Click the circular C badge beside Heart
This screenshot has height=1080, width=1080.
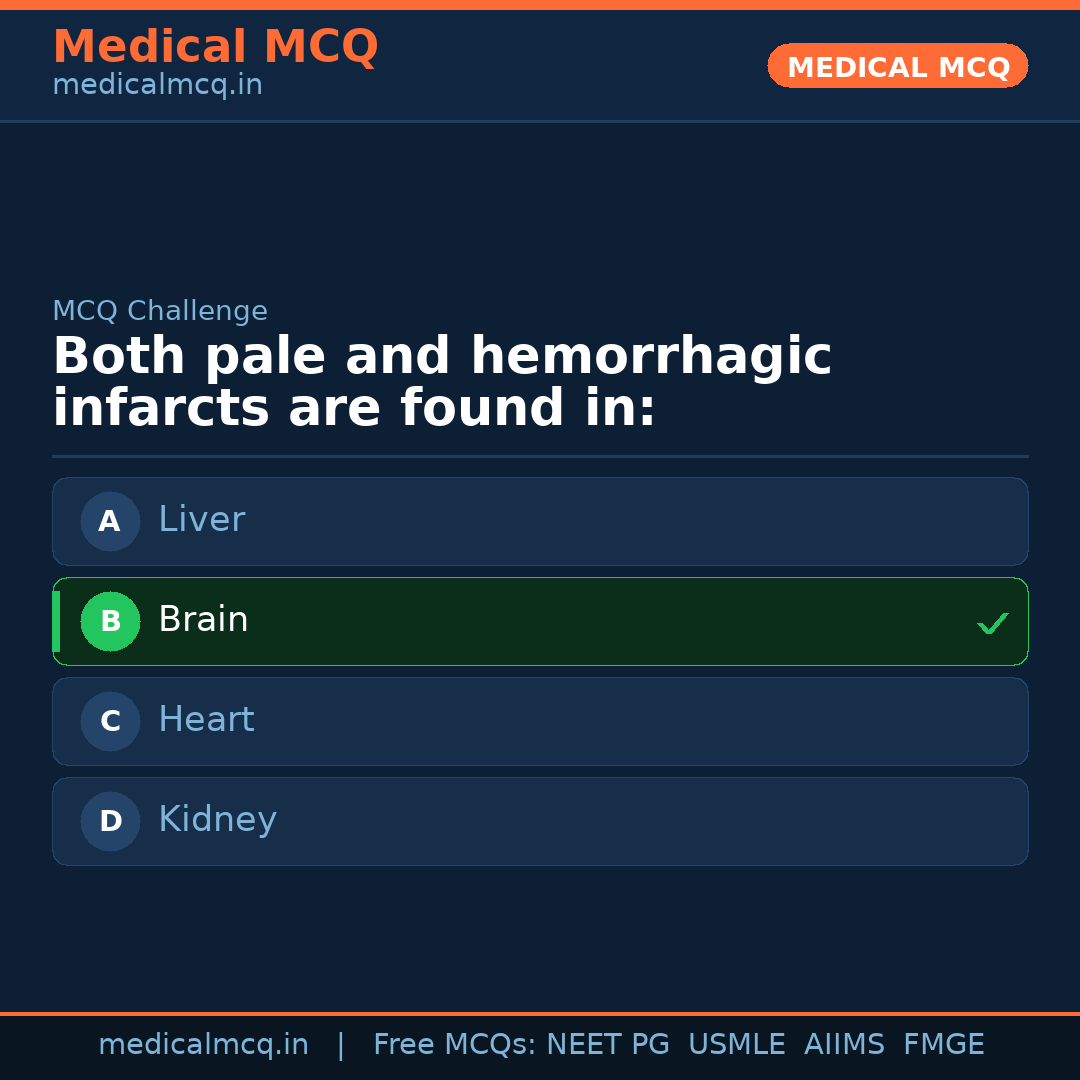(110, 721)
